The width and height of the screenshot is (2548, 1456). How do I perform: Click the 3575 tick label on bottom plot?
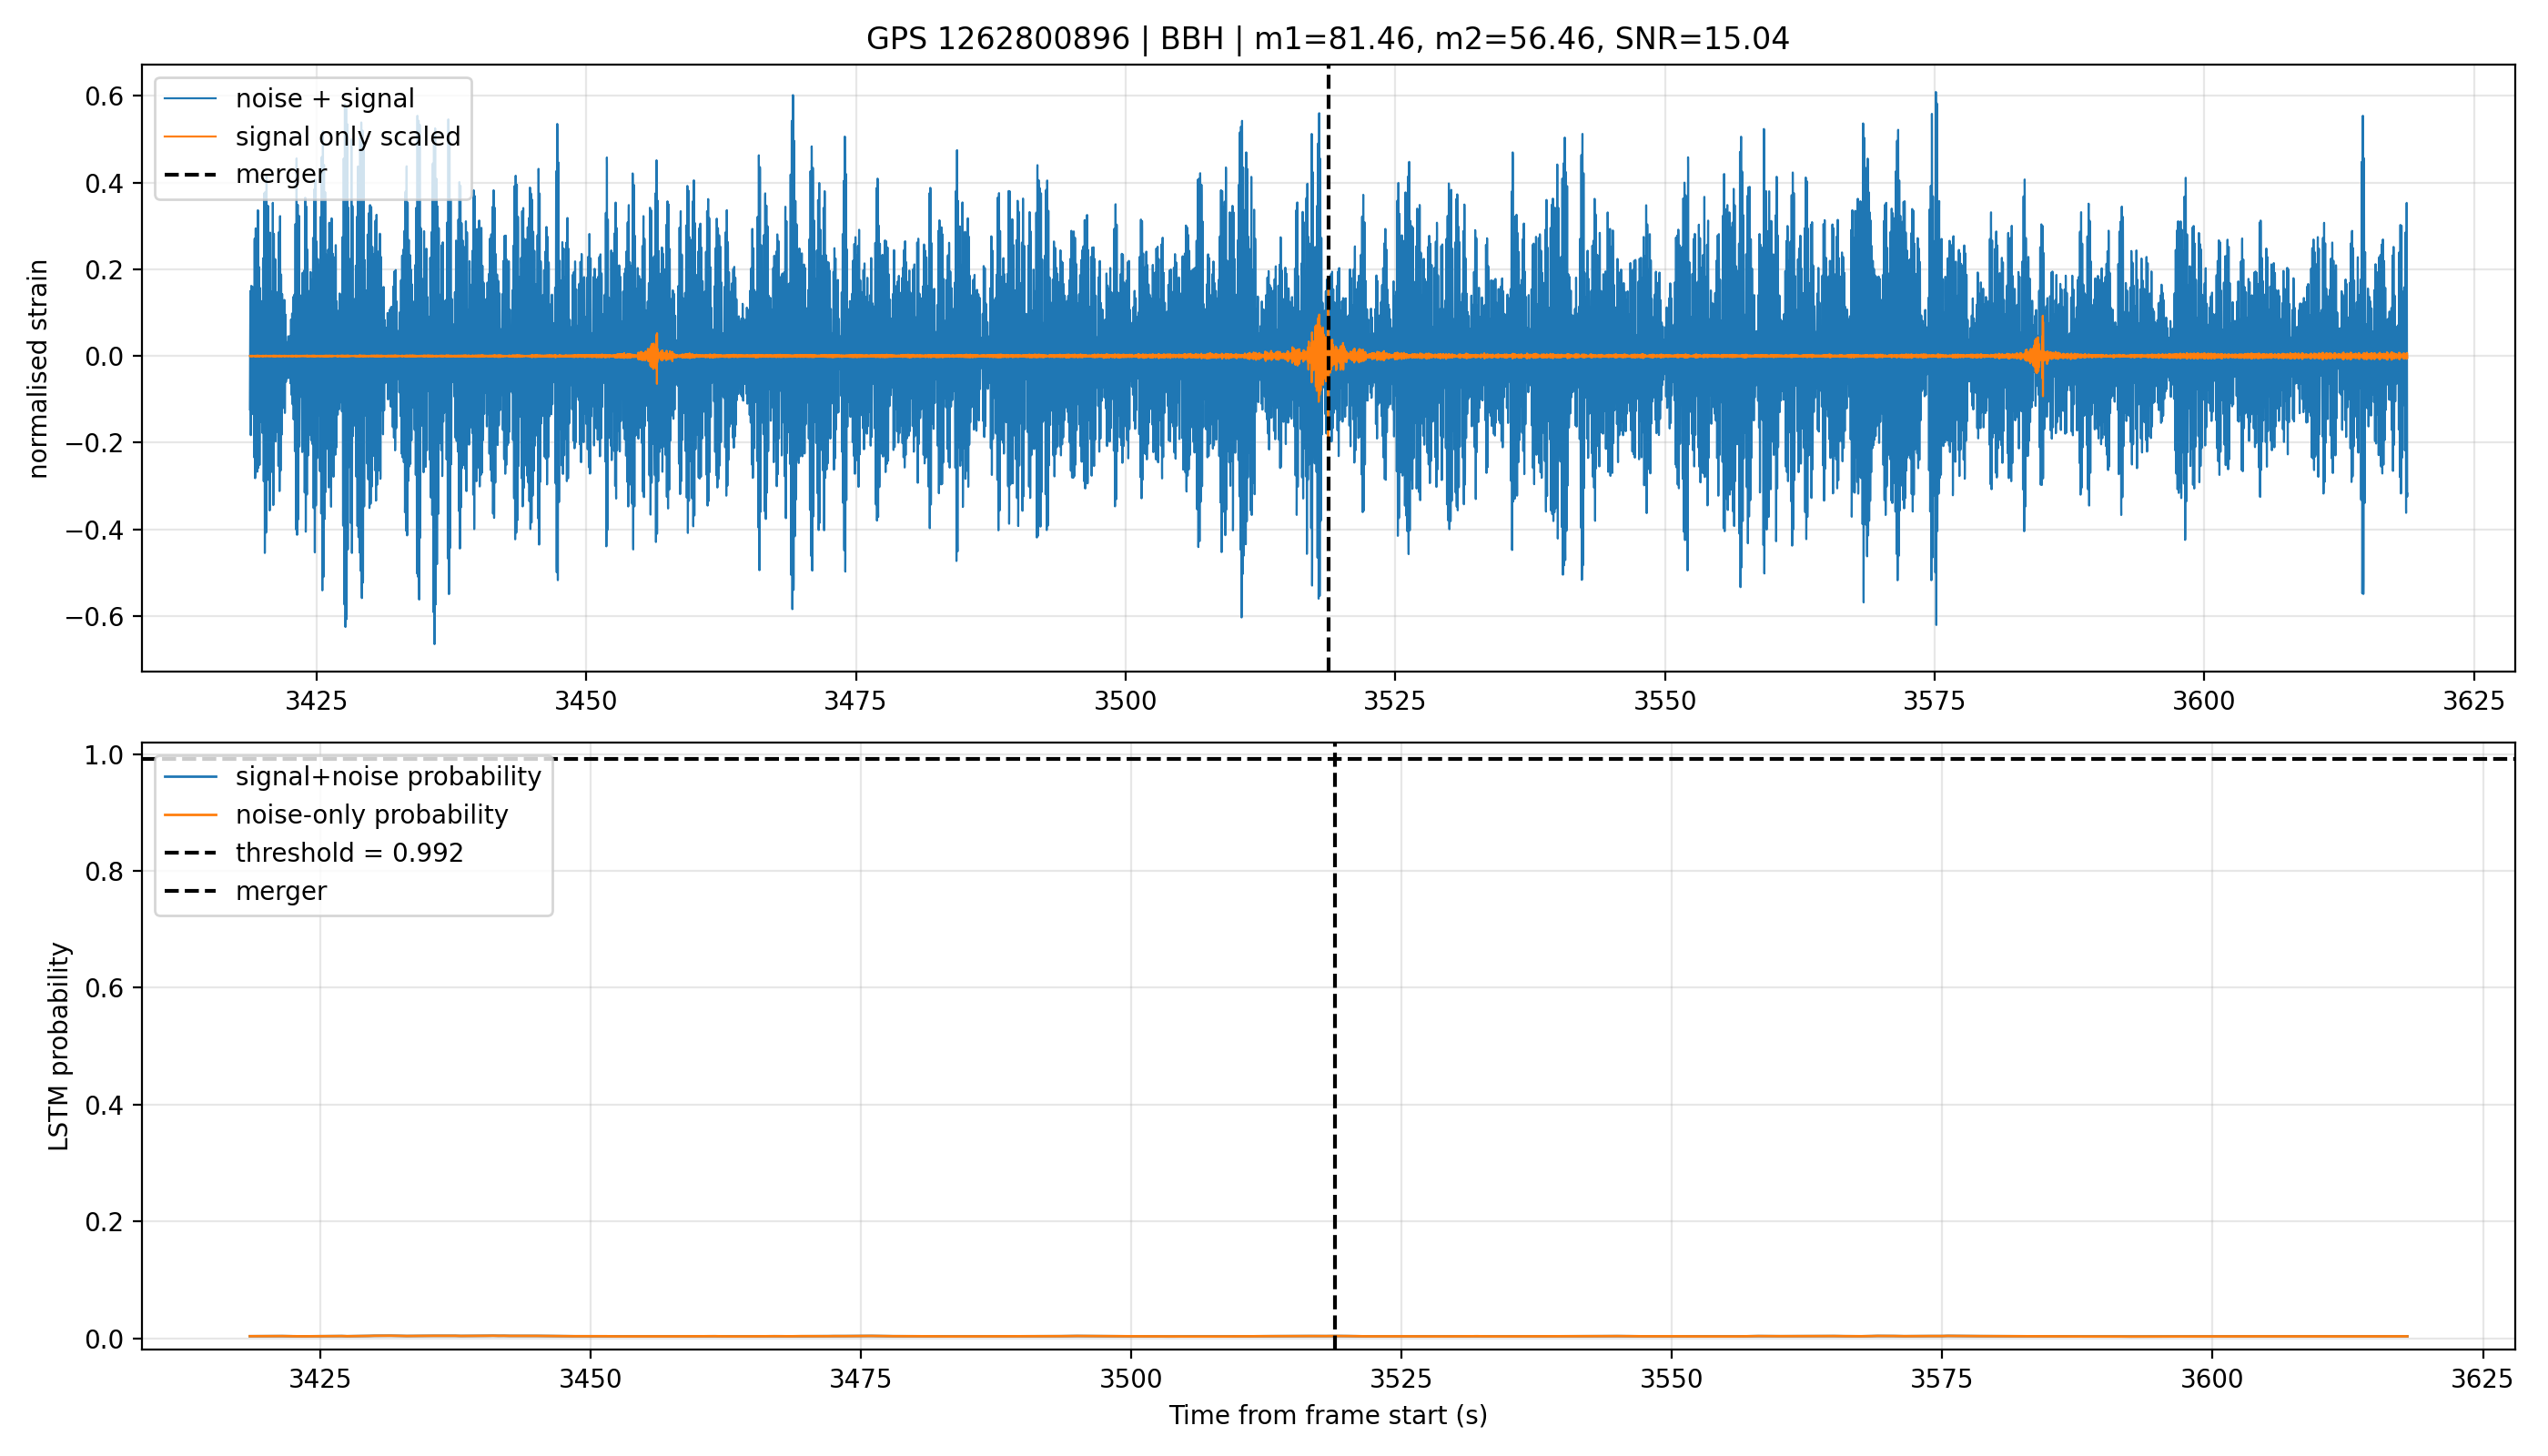tap(1941, 1379)
